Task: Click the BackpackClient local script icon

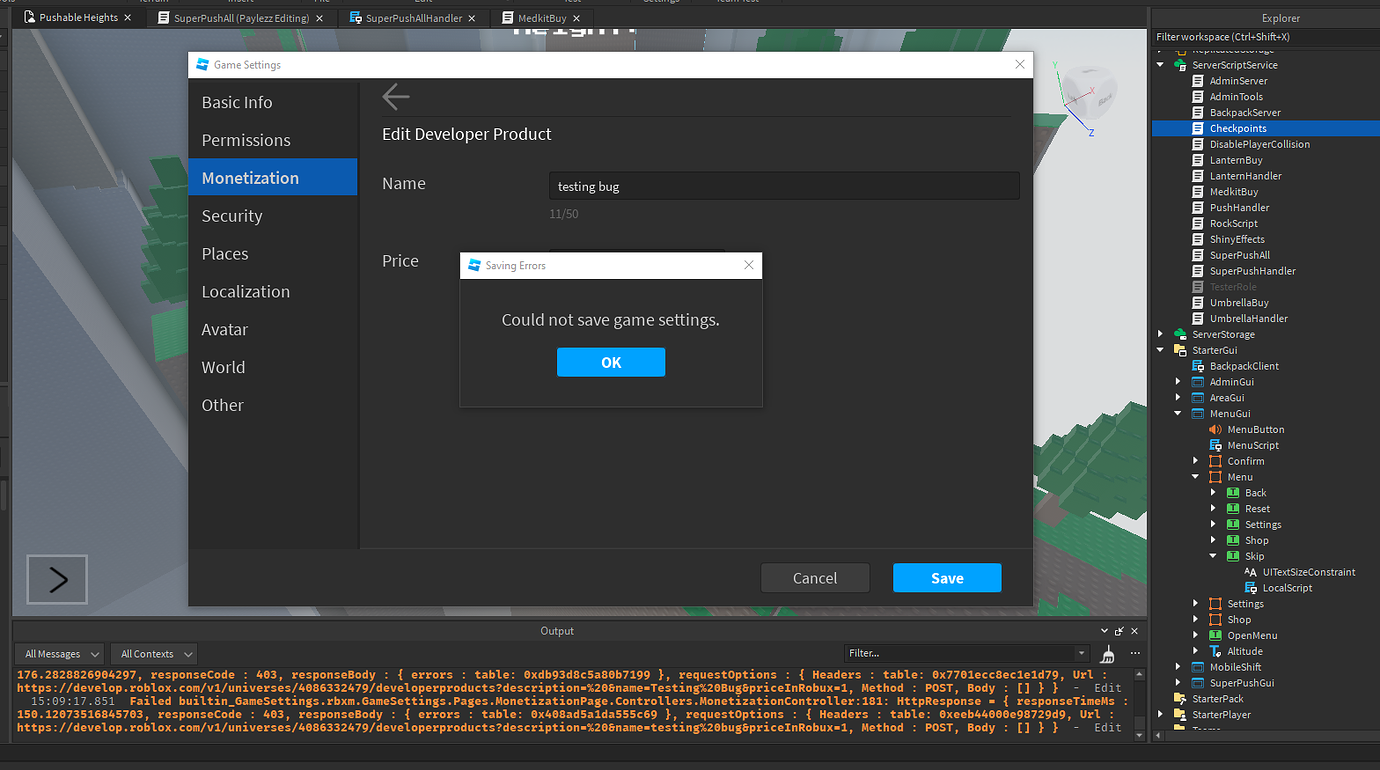Action: (1198, 366)
